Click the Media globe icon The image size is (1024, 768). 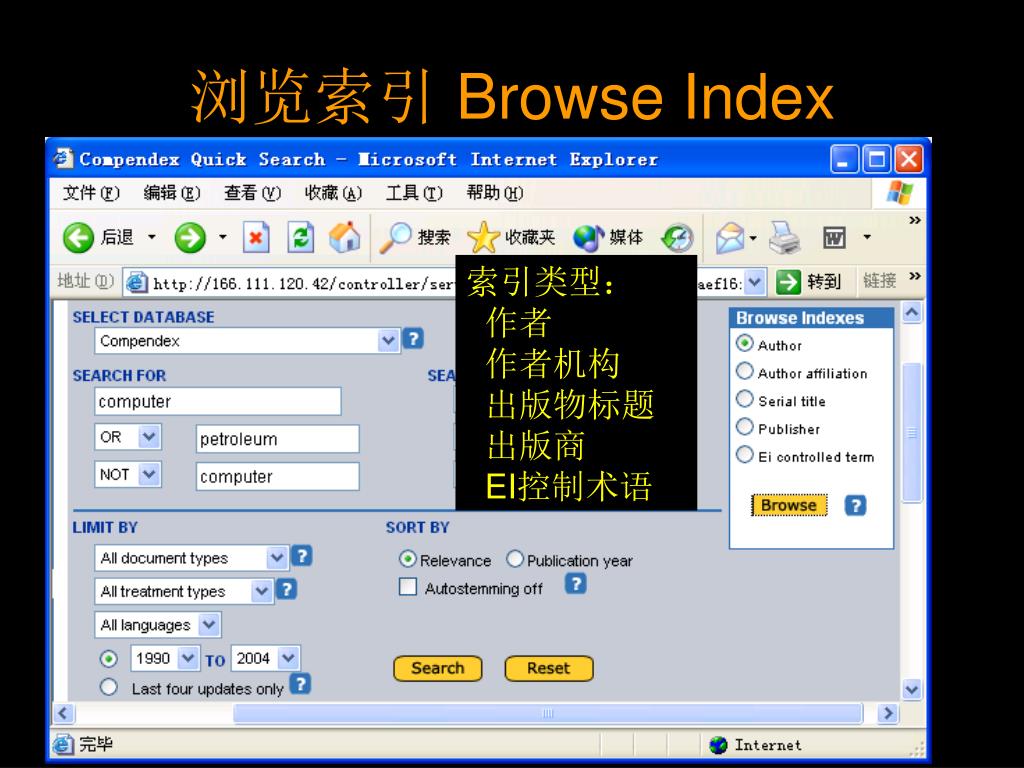pos(588,238)
